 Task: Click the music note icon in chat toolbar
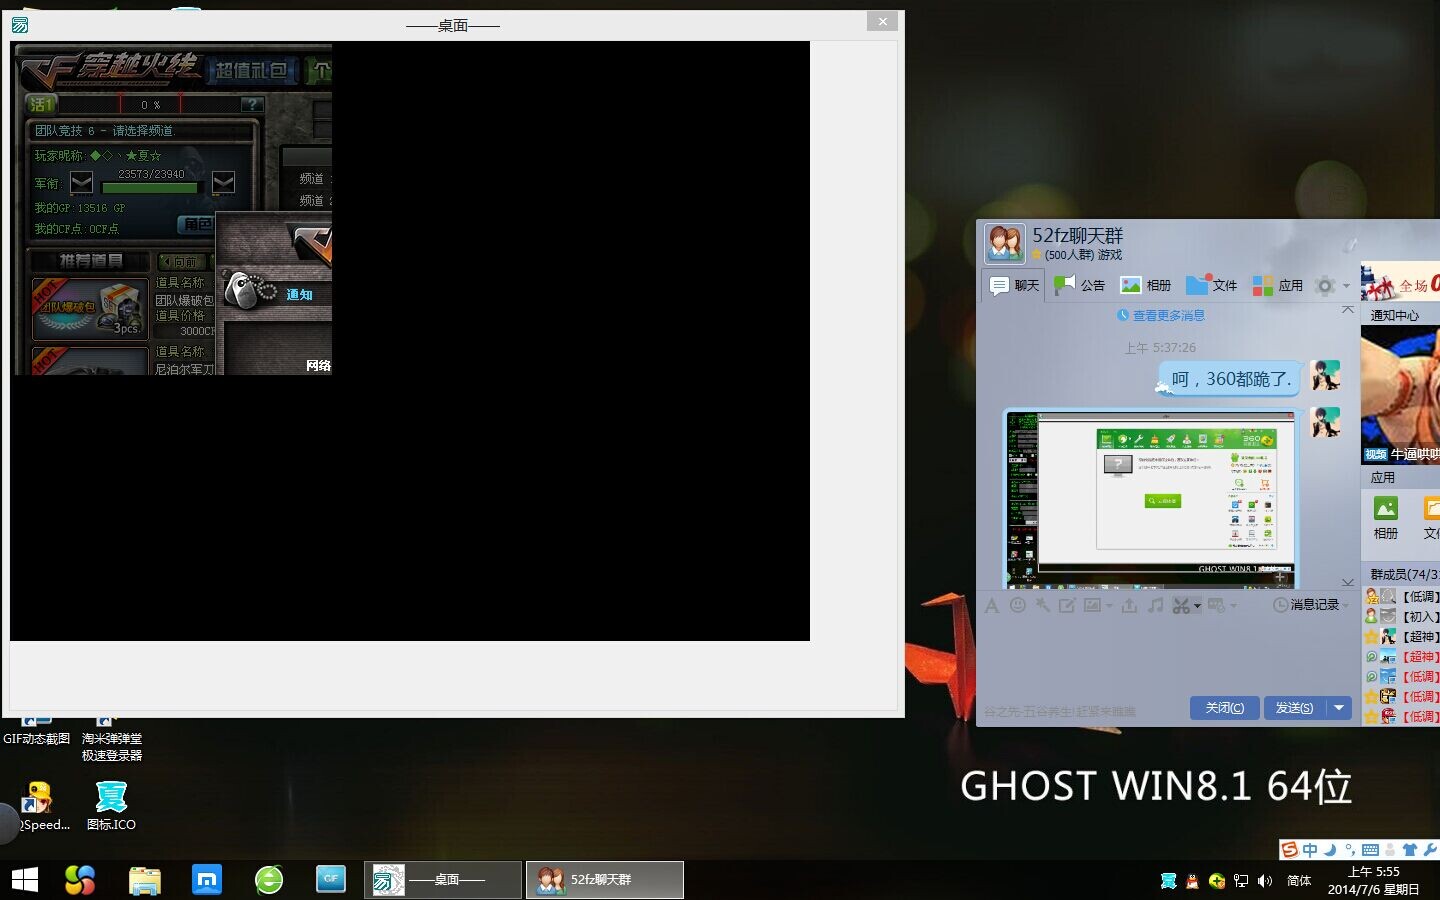click(x=1156, y=605)
